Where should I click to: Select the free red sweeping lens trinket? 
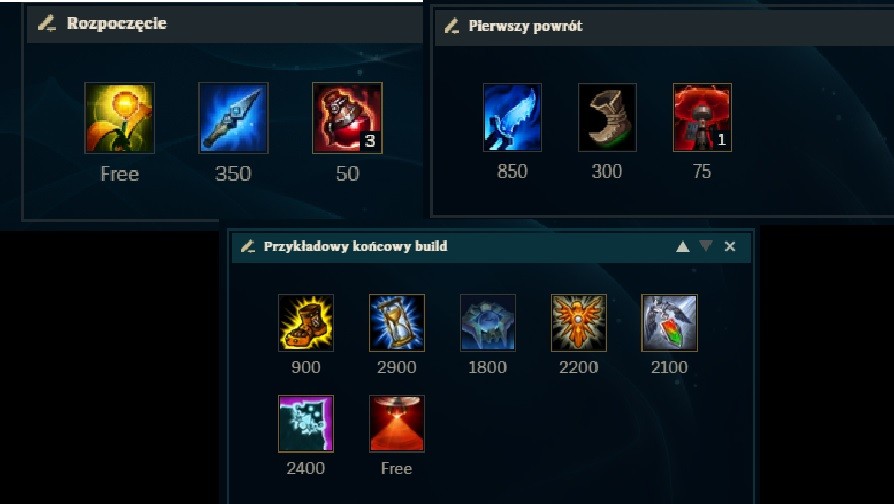(397, 424)
